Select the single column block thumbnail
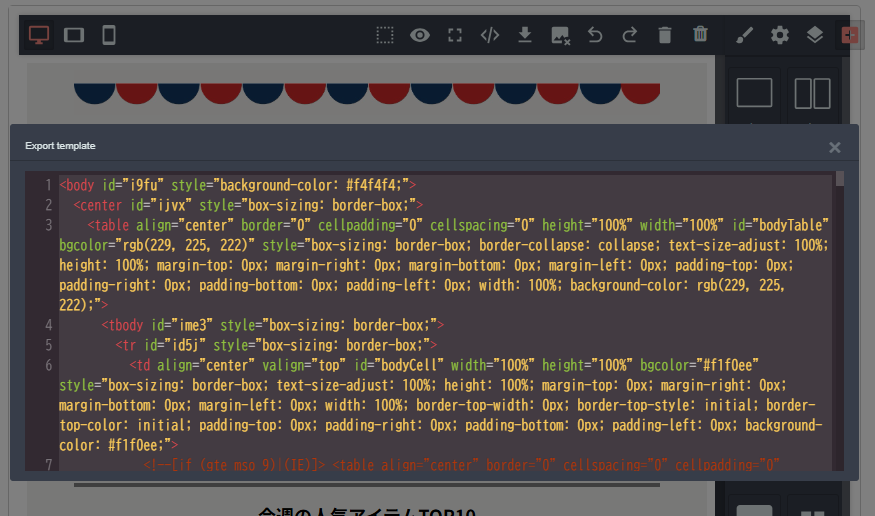This screenshot has width=875, height=516. point(754,94)
